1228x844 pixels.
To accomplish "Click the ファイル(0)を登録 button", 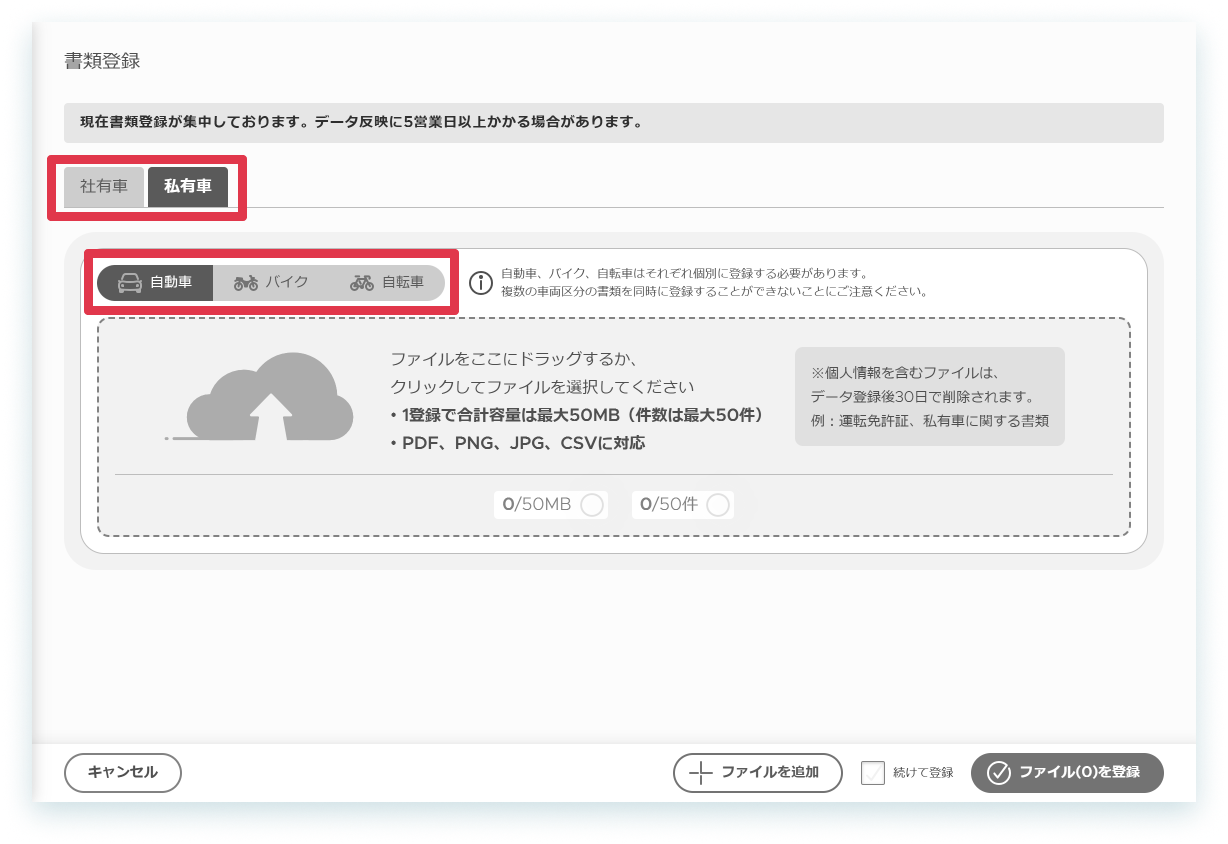I will (x=1067, y=773).
